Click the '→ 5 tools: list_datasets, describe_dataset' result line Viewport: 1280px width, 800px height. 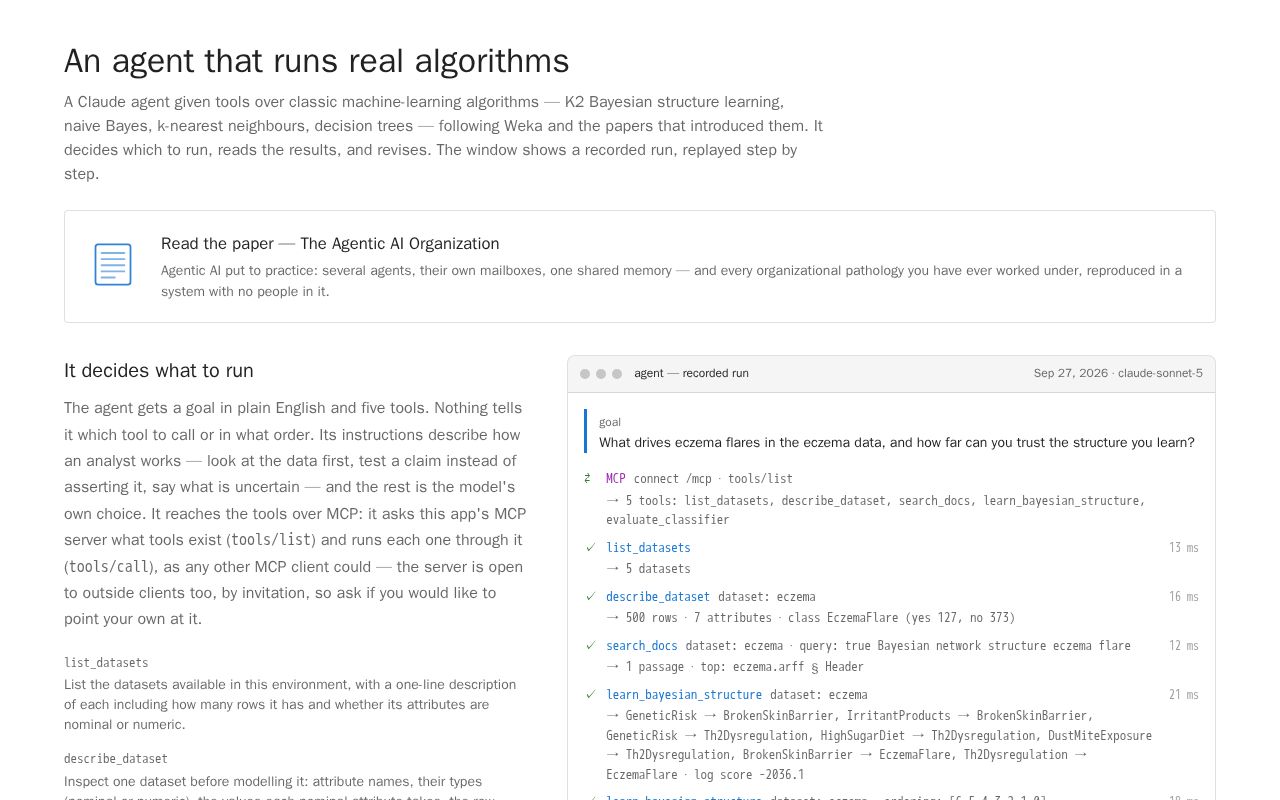point(876,510)
